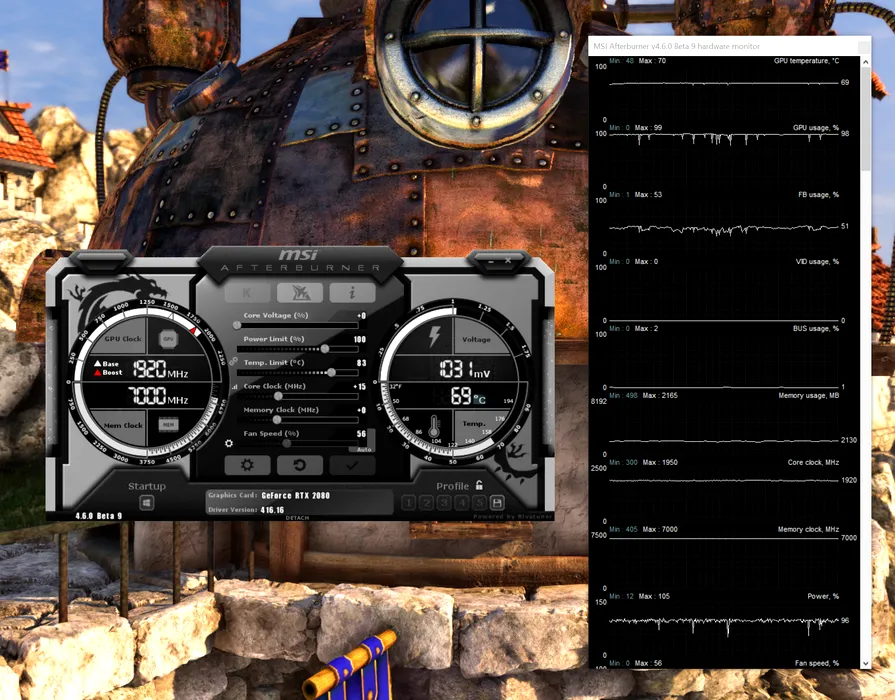Select profile slot 2
895x700 pixels.
tap(426, 503)
